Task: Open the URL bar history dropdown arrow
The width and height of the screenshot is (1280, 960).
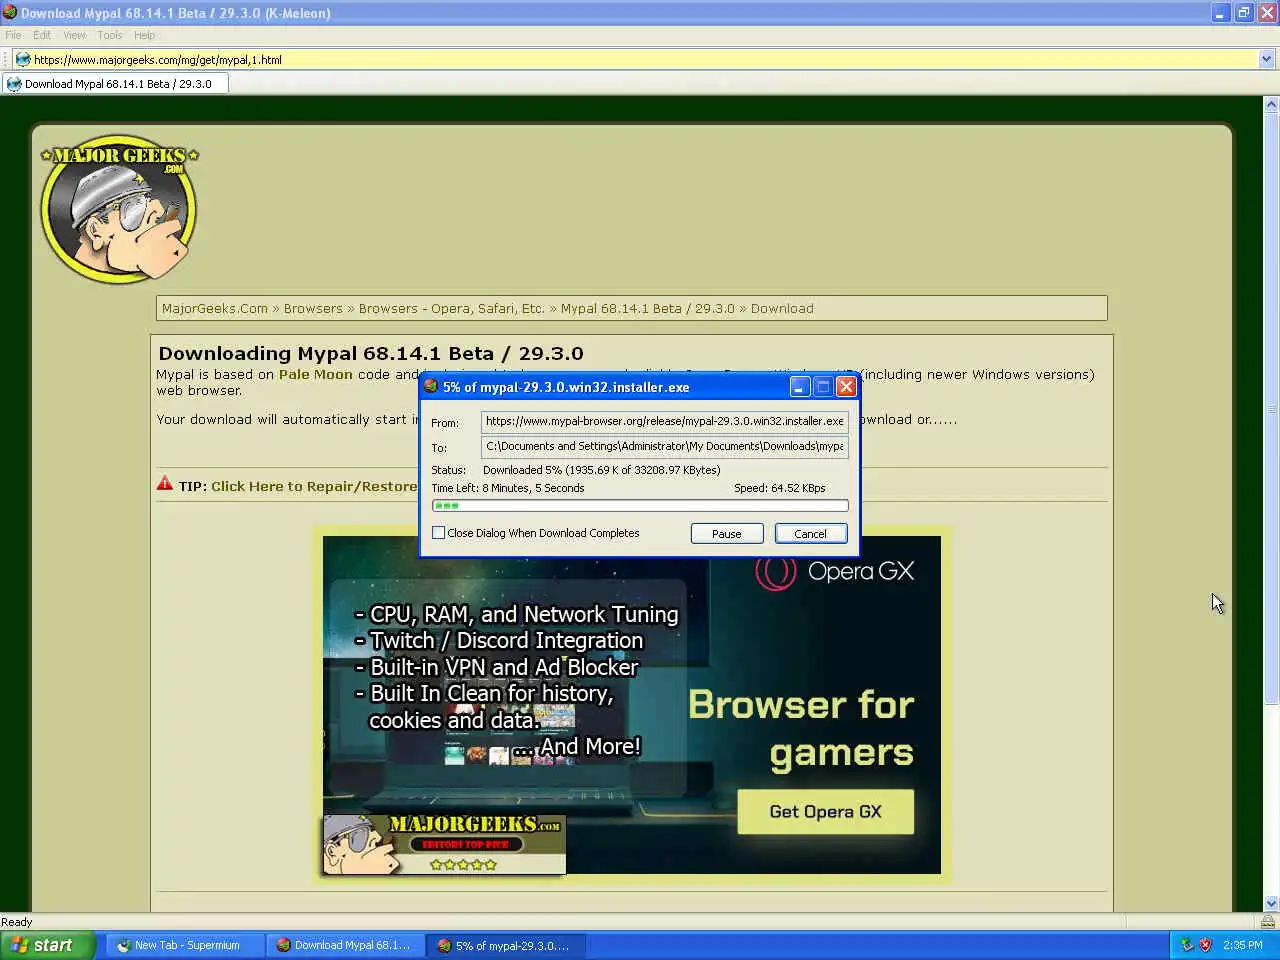Action: point(1267,59)
